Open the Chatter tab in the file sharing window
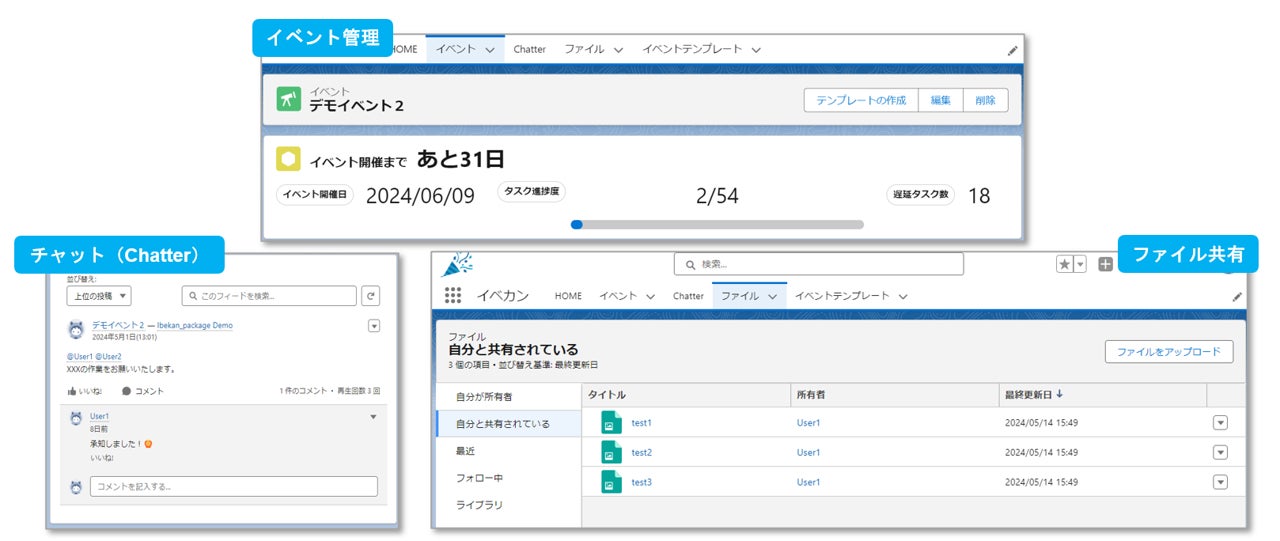The height and width of the screenshot is (541, 1280). pos(688,296)
